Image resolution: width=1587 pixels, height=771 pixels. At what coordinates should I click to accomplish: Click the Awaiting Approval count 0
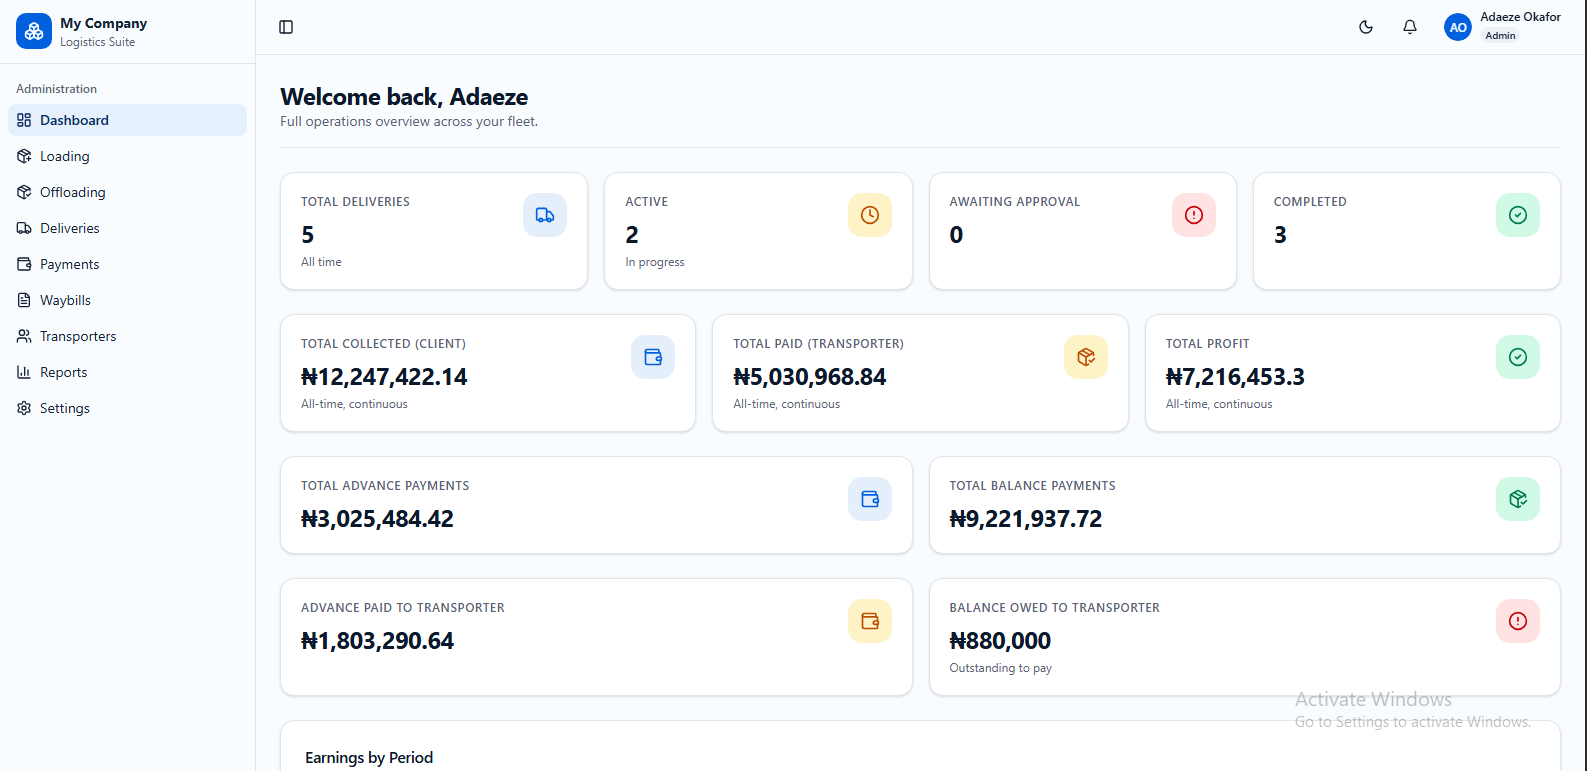point(956,235)
